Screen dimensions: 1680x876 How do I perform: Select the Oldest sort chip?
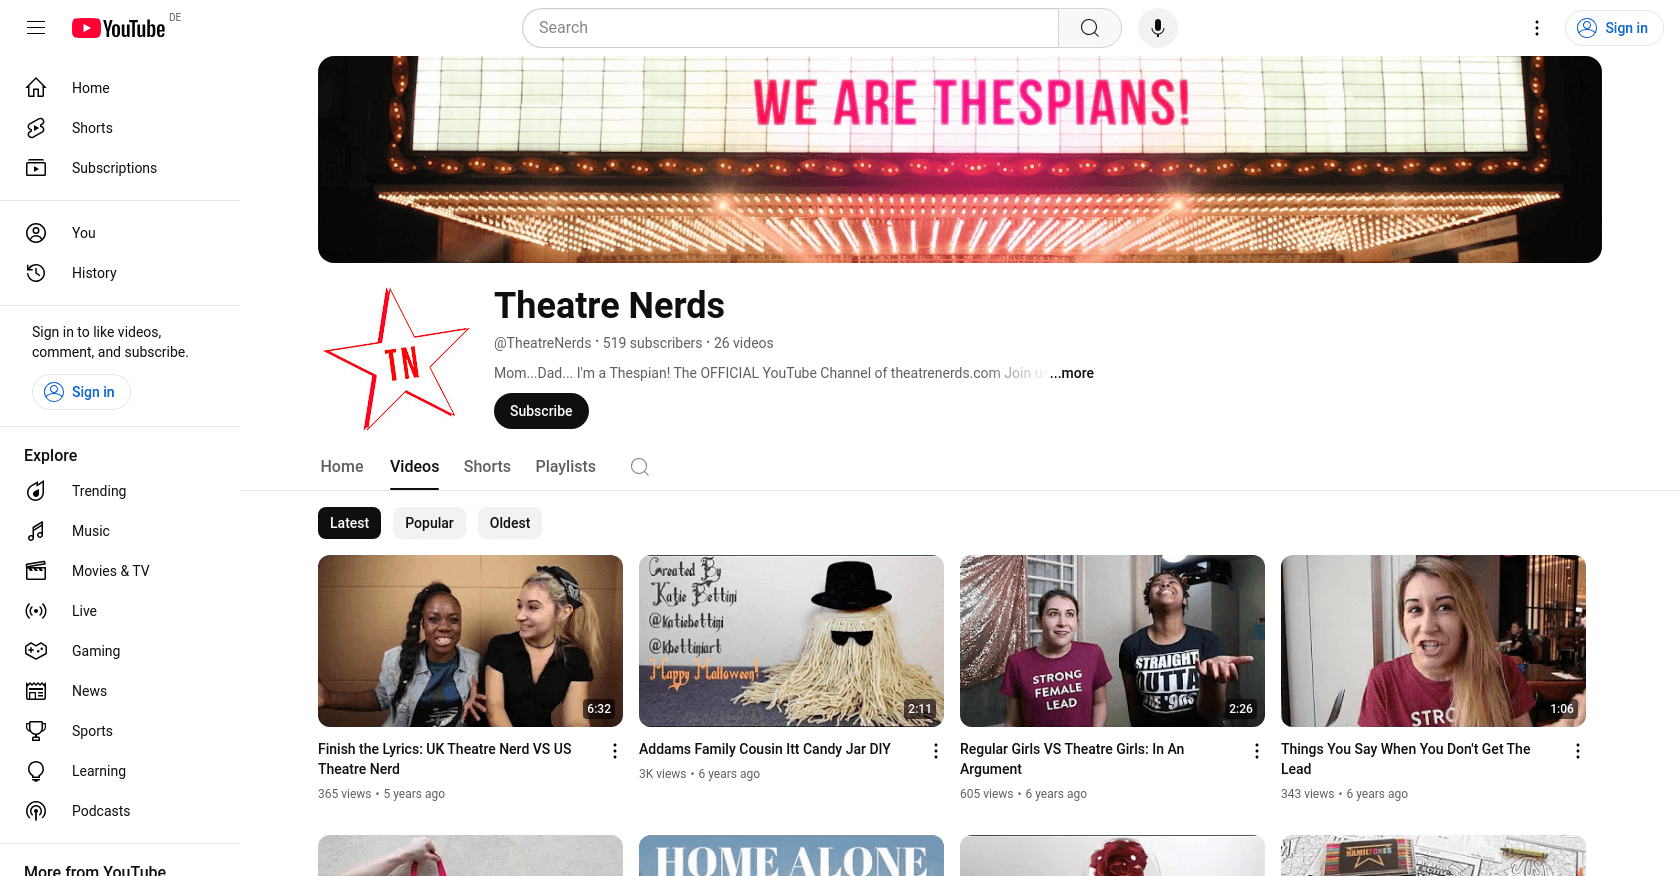point(510,523)
